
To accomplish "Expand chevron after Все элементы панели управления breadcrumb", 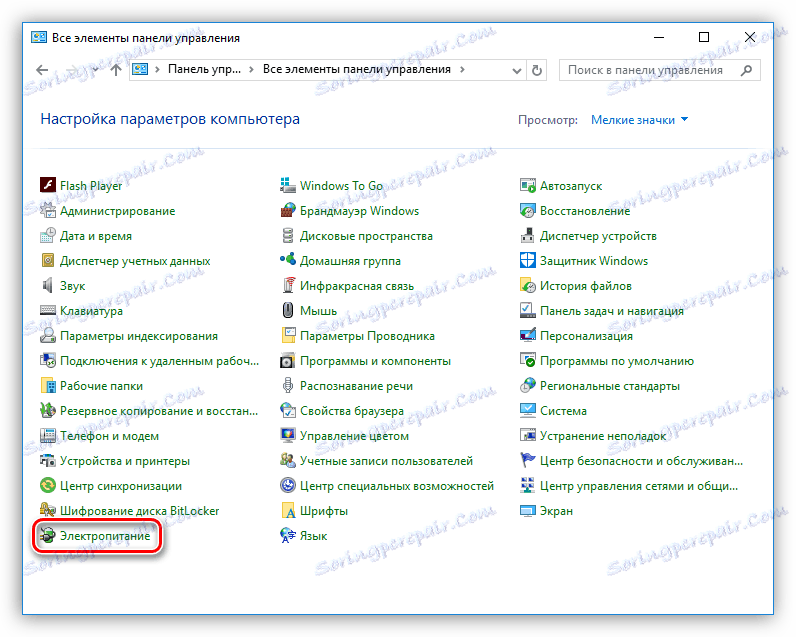I will tap(462, 70).
